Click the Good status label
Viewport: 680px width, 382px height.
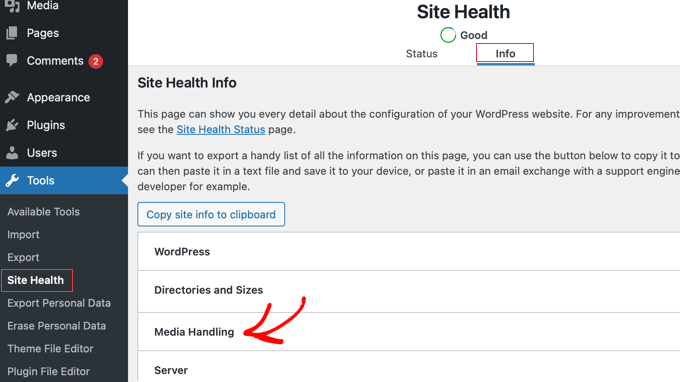[x=474, y=35]
